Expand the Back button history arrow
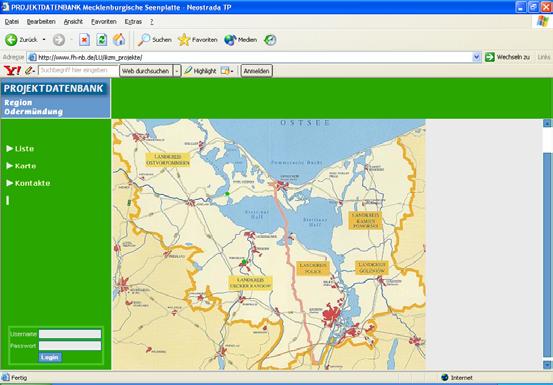Viewport: 553px width, 385px height. [x=44, y=40]
